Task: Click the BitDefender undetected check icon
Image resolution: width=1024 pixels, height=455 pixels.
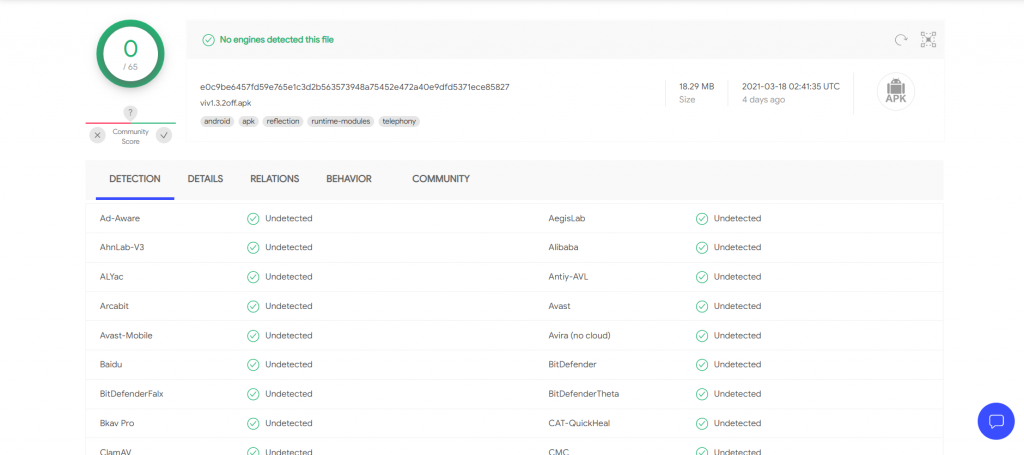Action: point(701,364)
